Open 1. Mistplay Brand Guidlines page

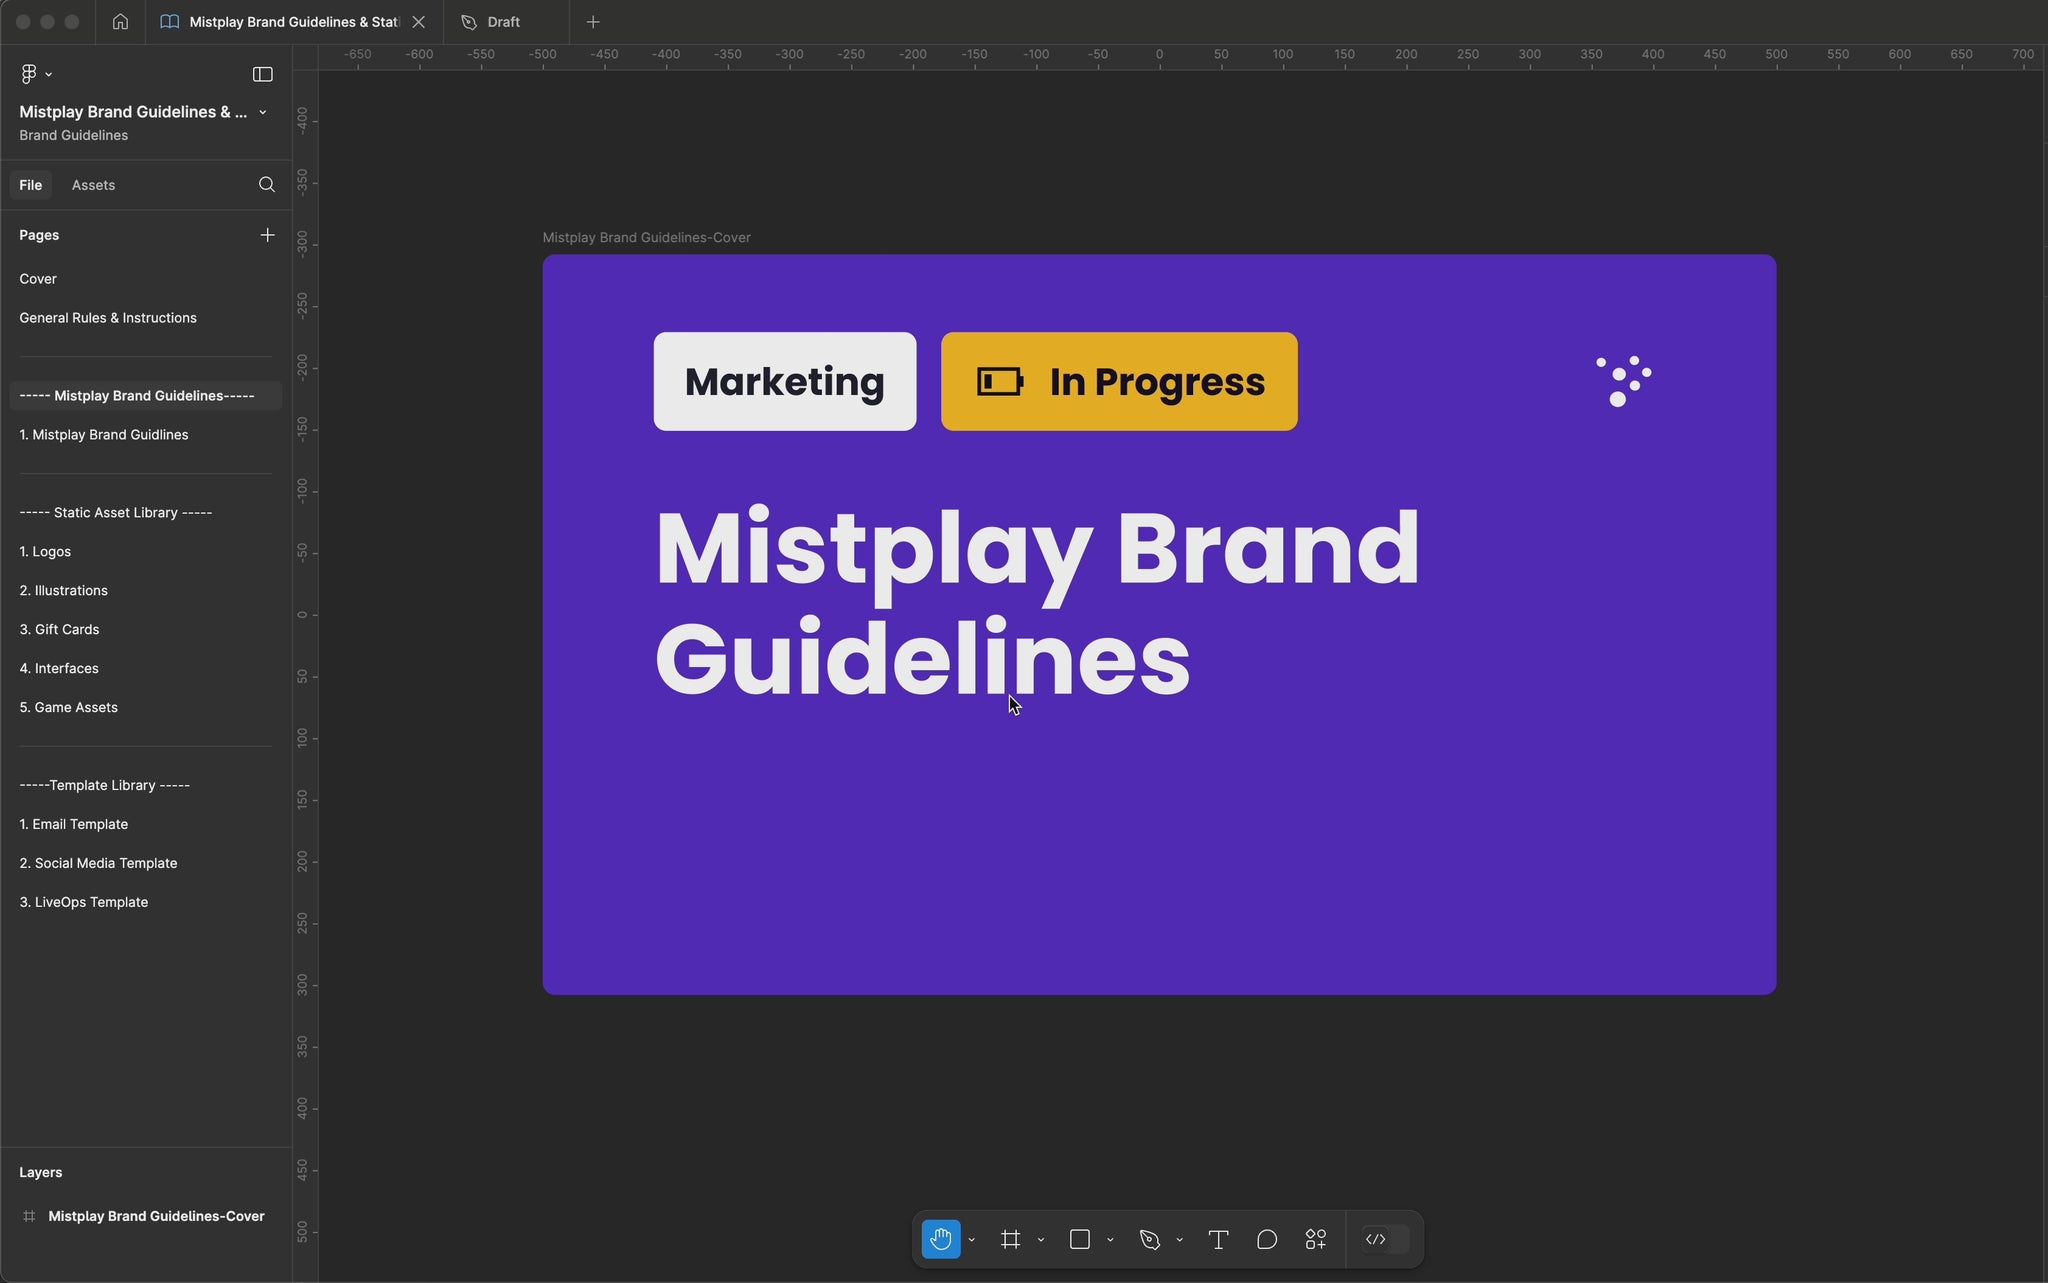click(x=146, y=435)
